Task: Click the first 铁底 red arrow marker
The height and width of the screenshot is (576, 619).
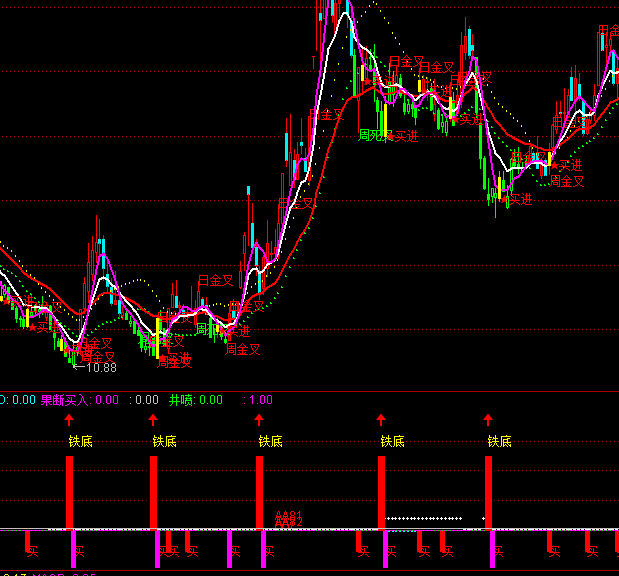Action: pyautogui.click(x=69, y=419)
